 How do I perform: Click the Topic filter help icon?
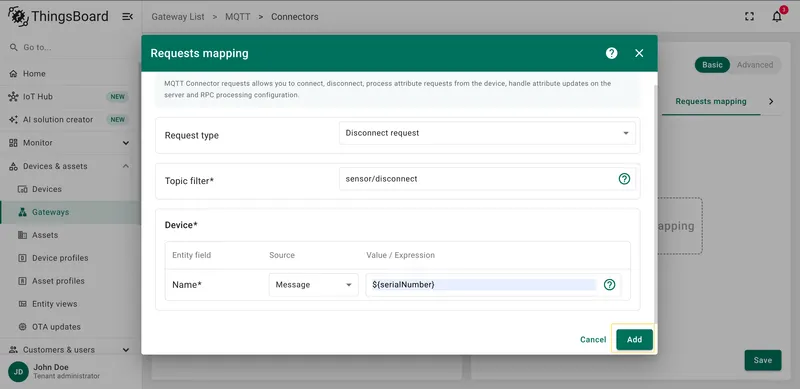point(624,179)
